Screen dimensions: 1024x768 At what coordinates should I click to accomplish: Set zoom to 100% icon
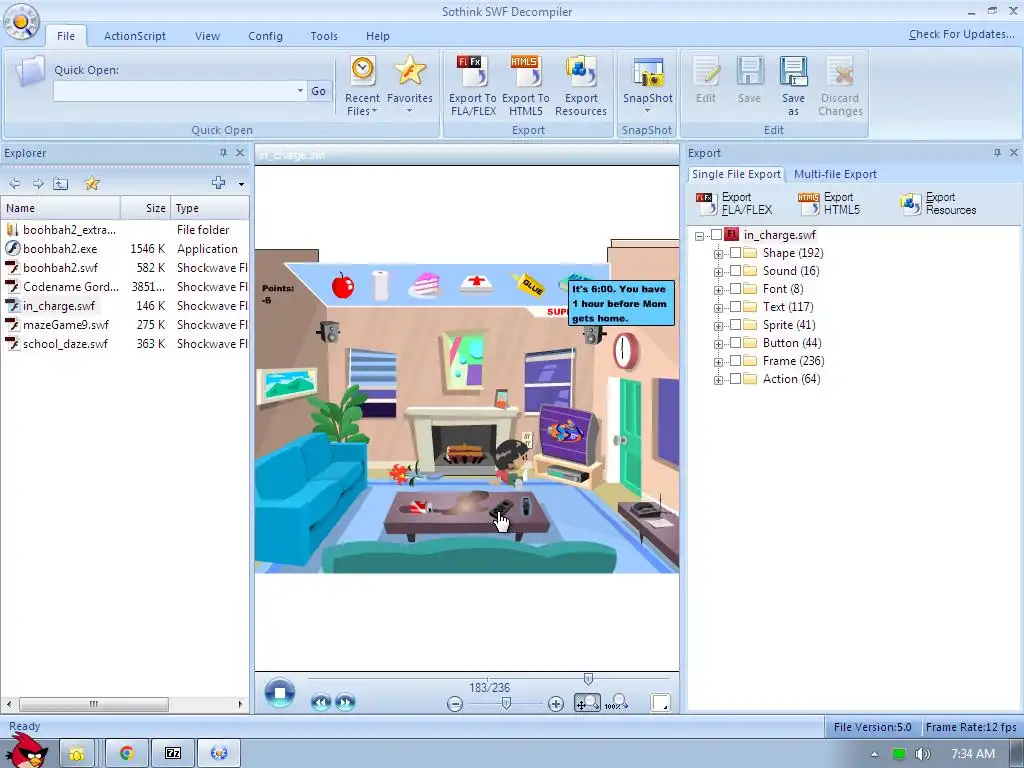point(616,703)
